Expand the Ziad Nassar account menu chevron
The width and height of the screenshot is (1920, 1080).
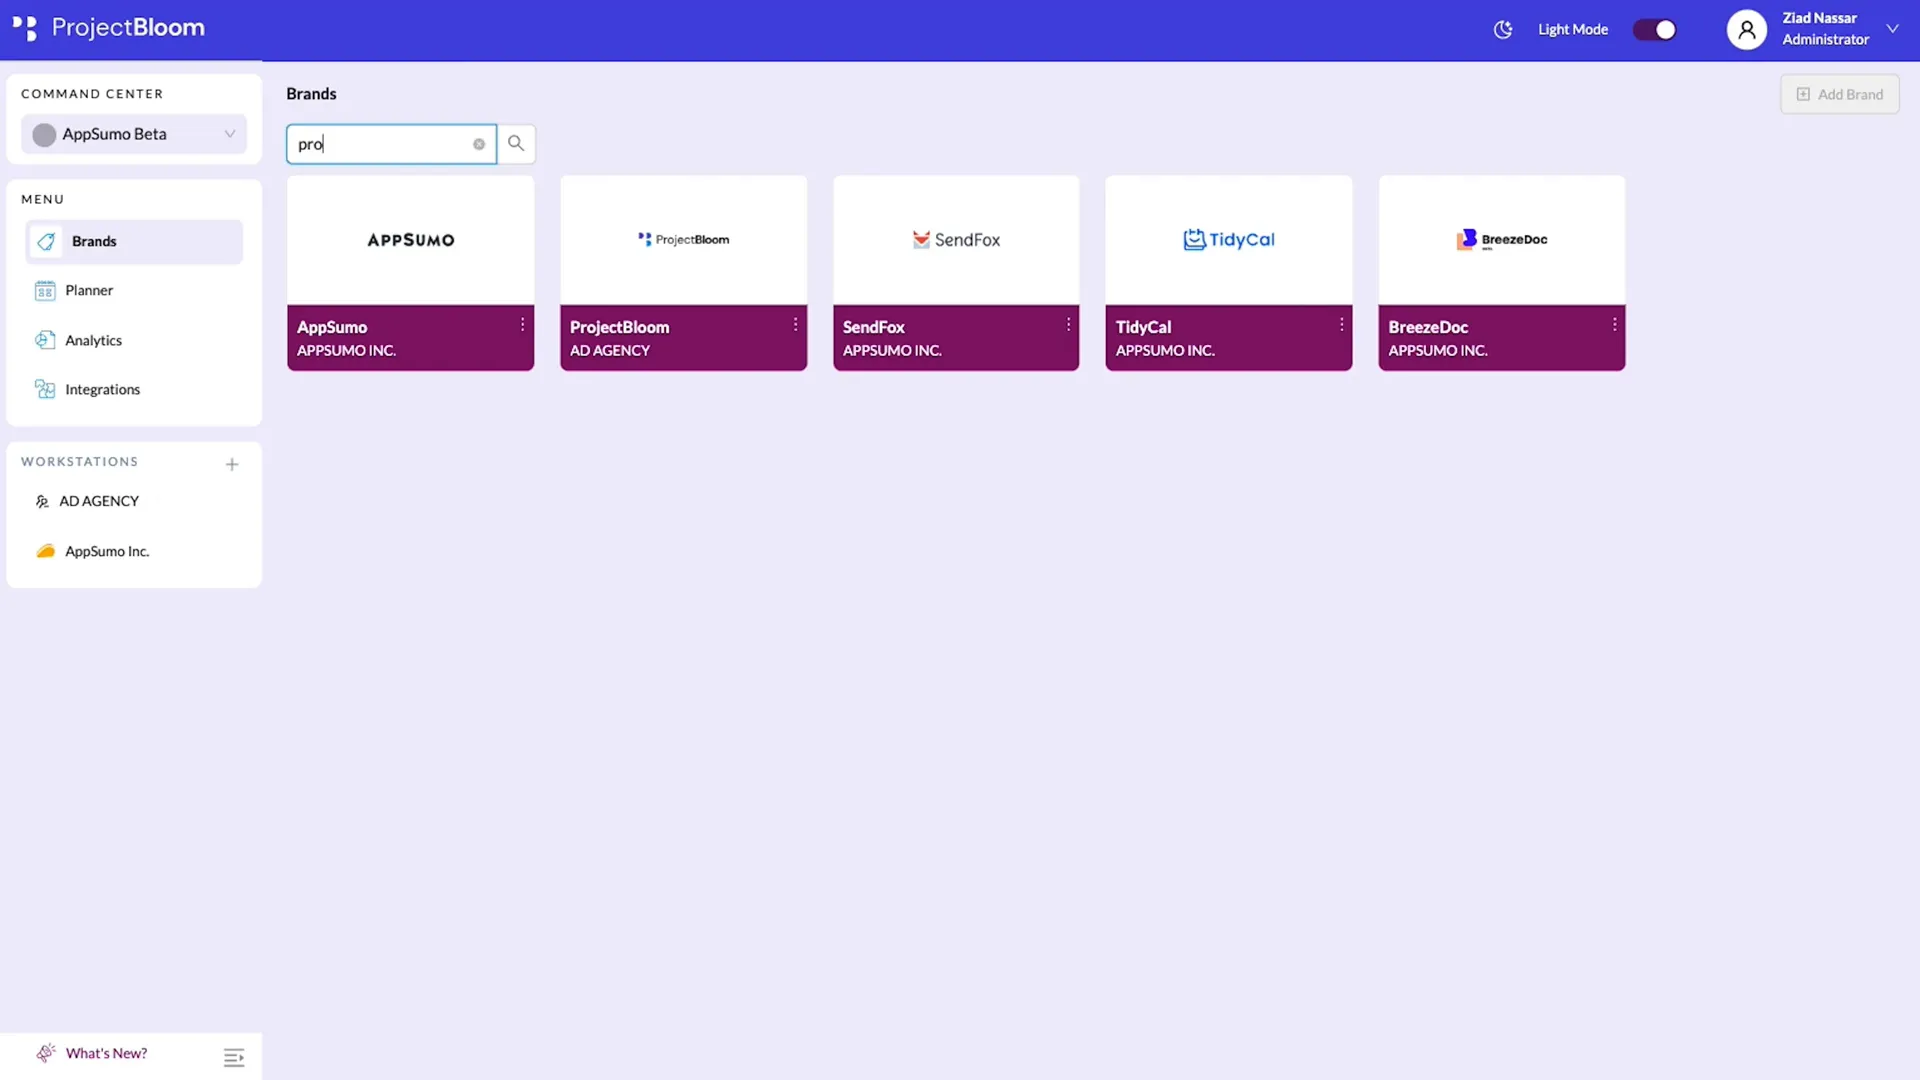(1892, 29)
